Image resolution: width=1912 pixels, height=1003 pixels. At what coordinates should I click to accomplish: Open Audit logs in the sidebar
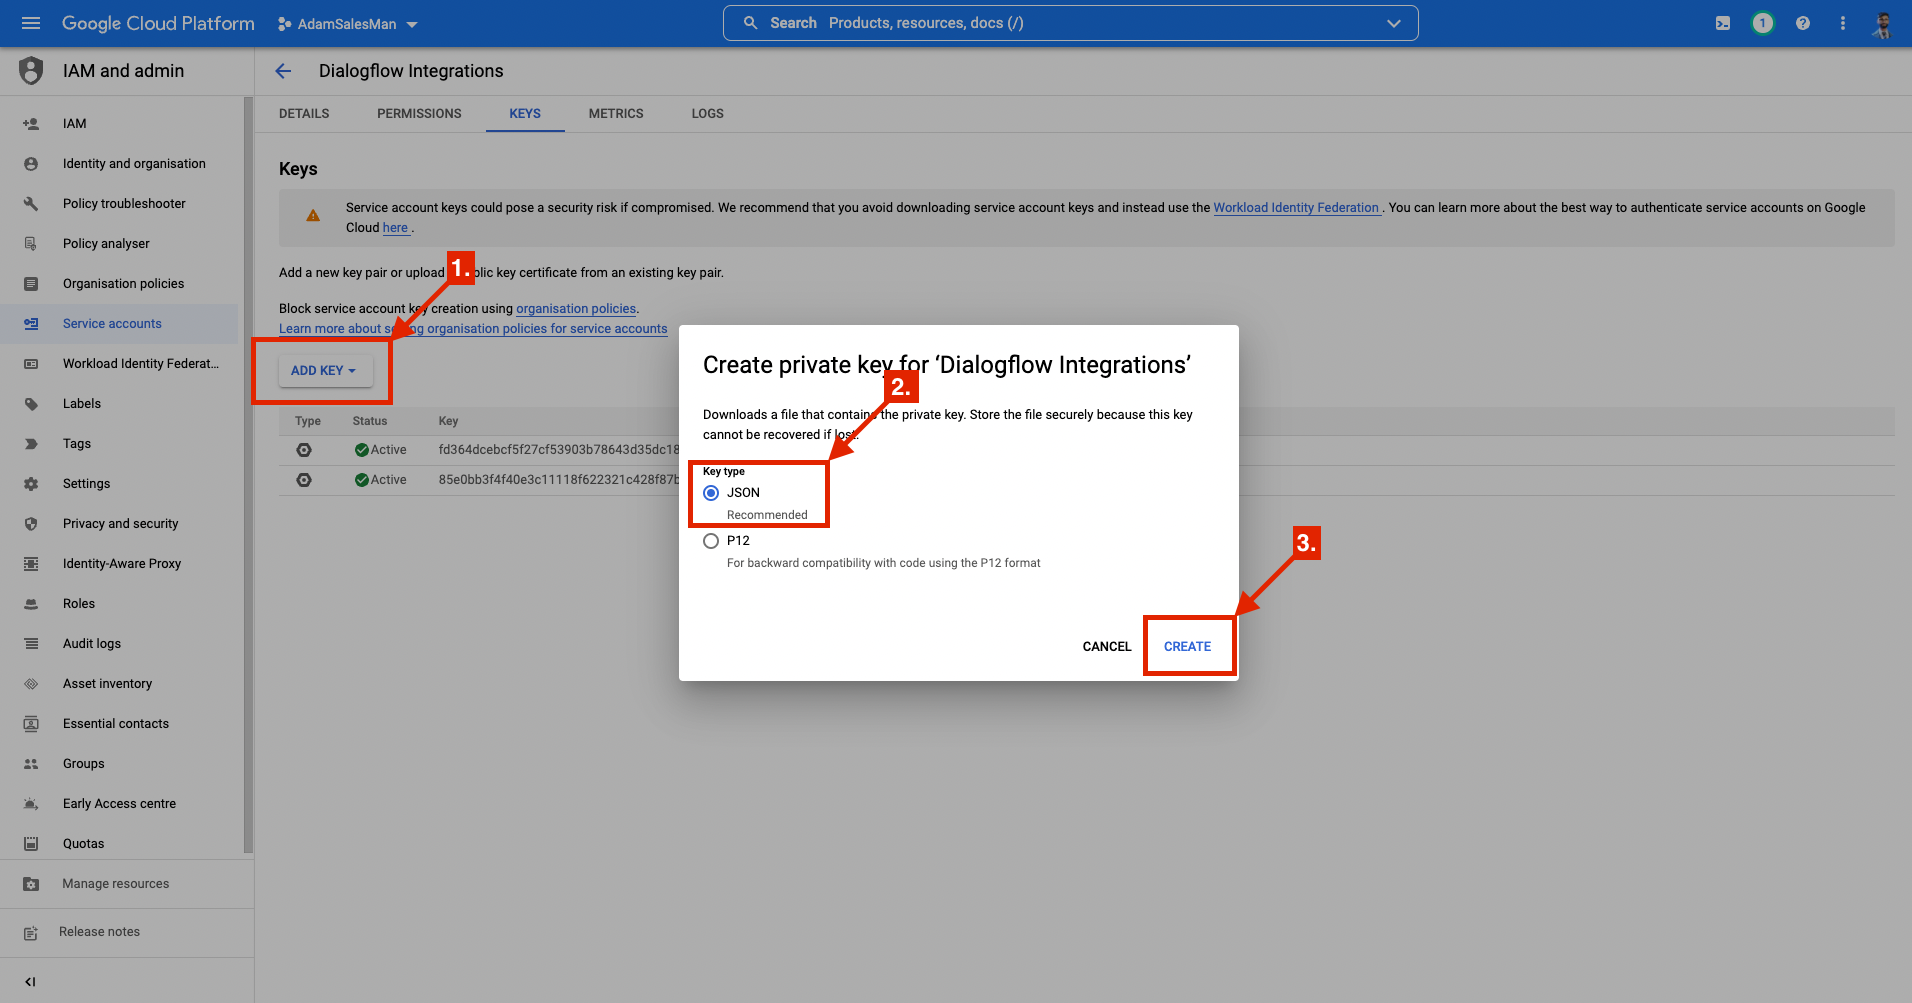coord(119,644)
